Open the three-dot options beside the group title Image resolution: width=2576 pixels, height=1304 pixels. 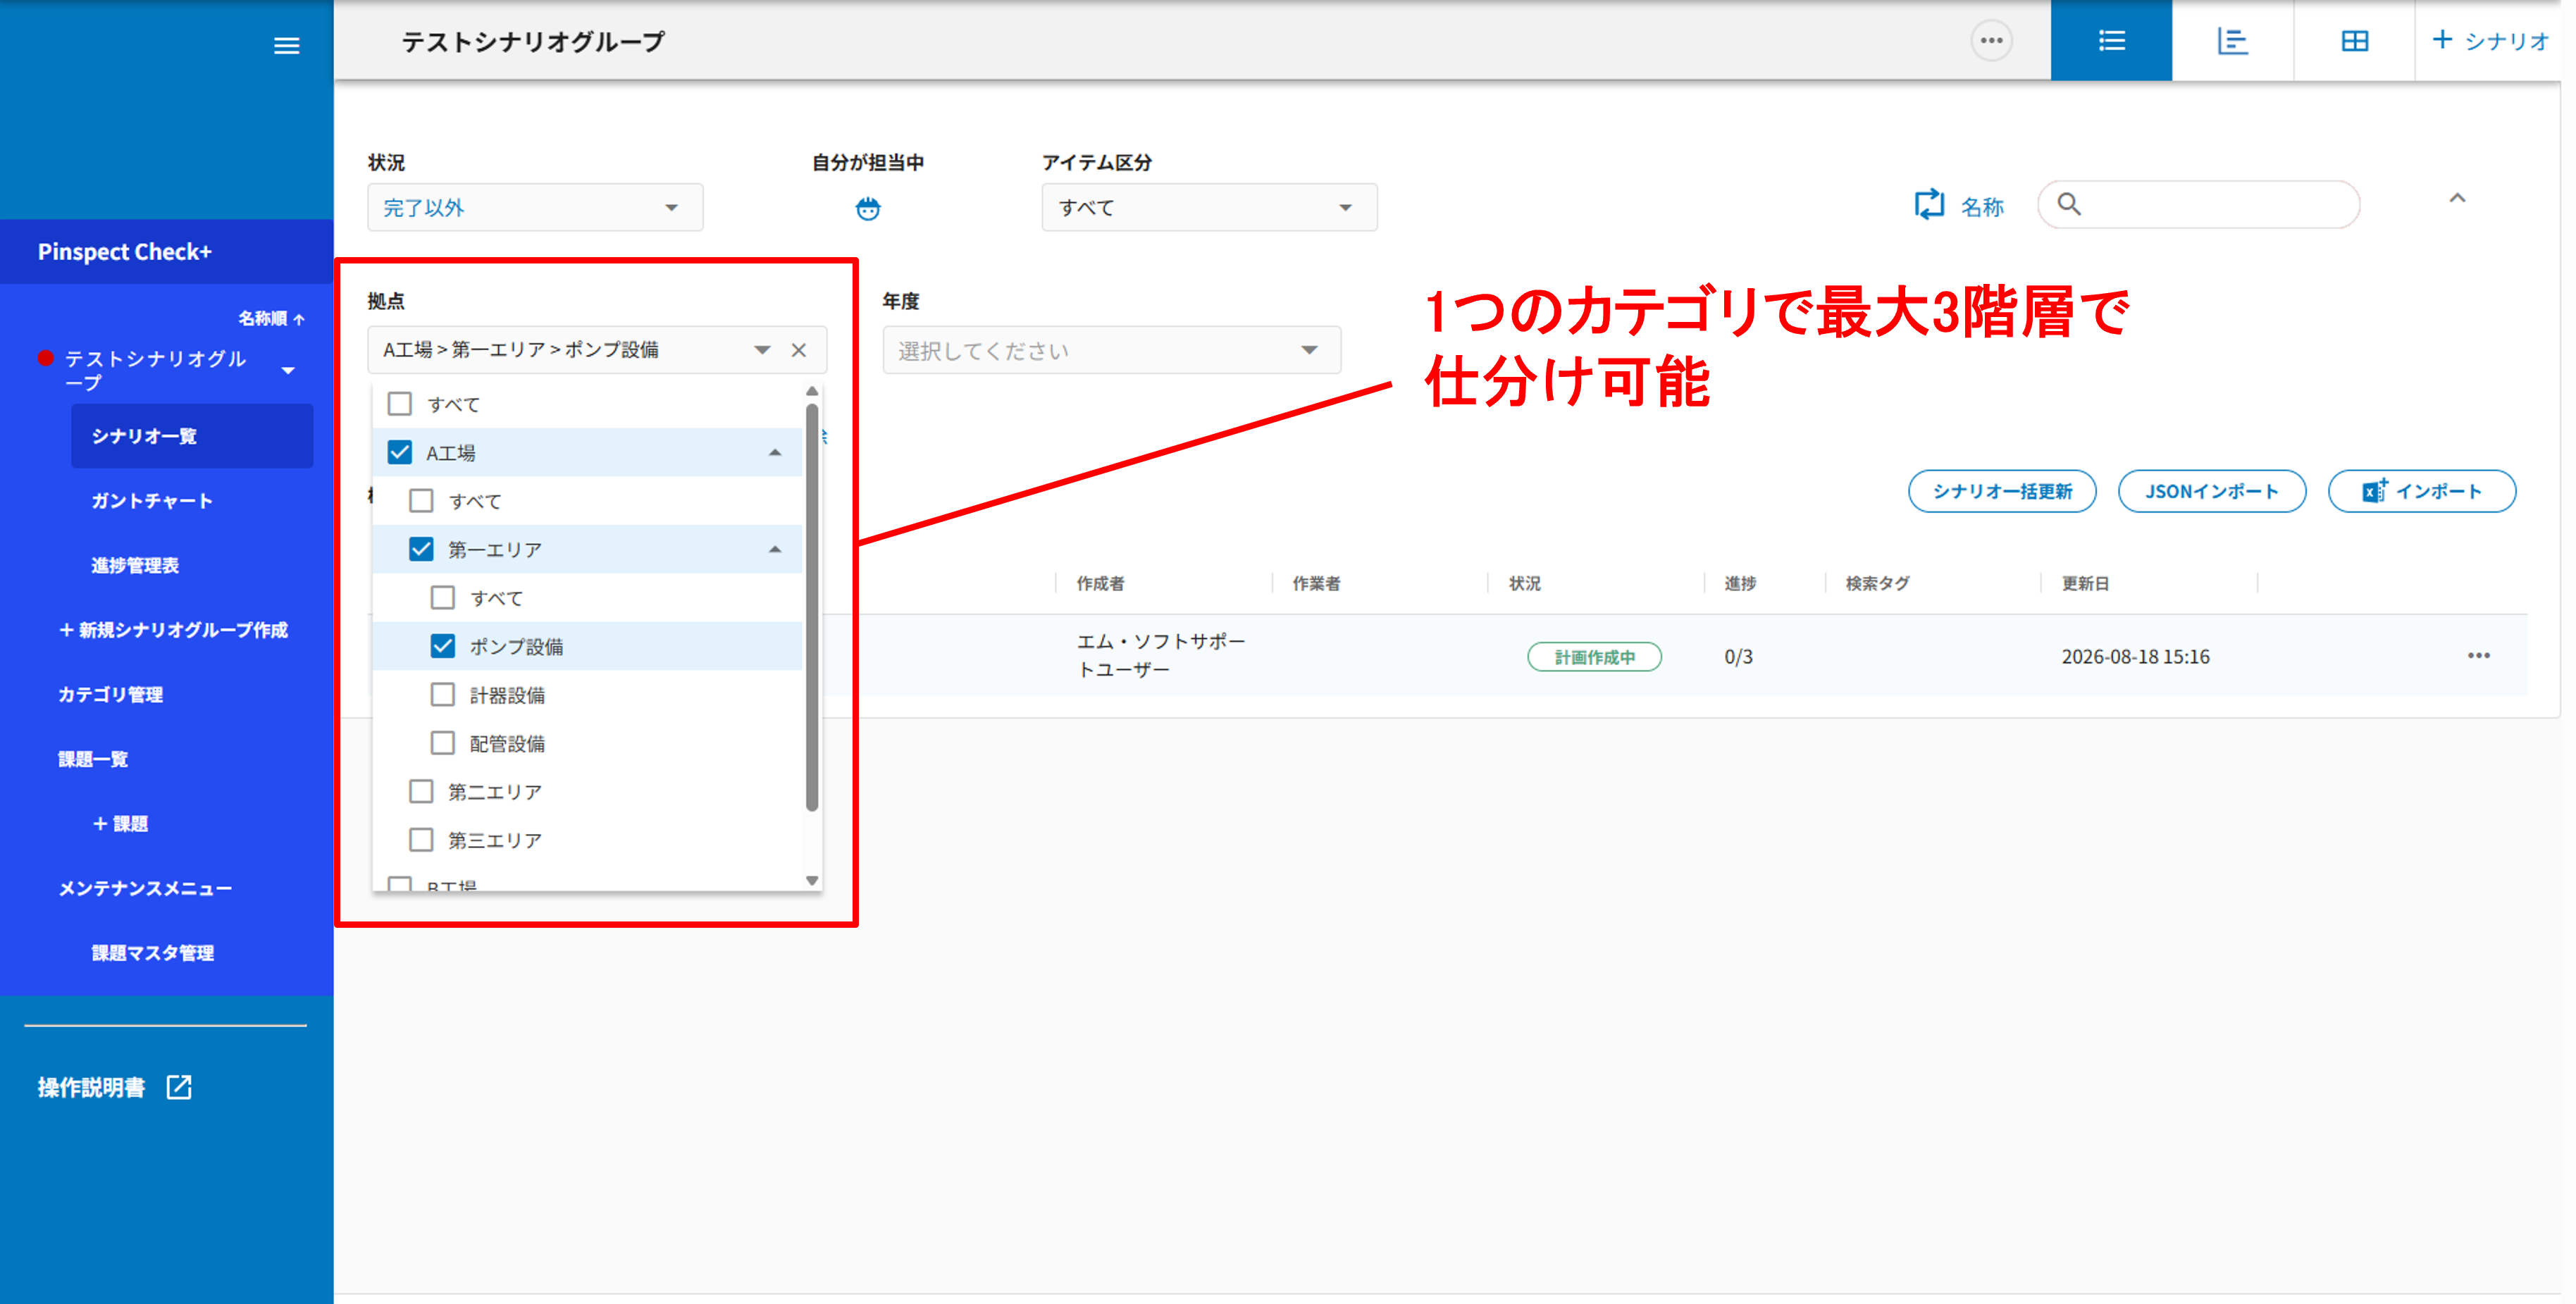tap(1991, 41)
